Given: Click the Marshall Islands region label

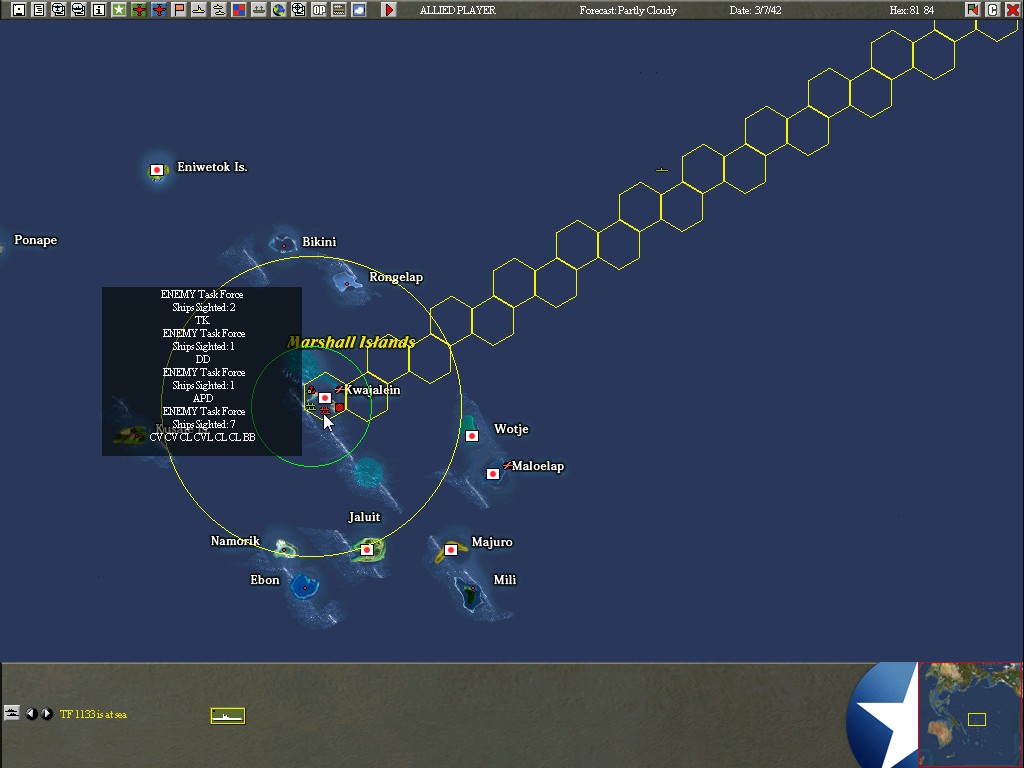Looking at the screenshot, I should click(x=351, y=342).
